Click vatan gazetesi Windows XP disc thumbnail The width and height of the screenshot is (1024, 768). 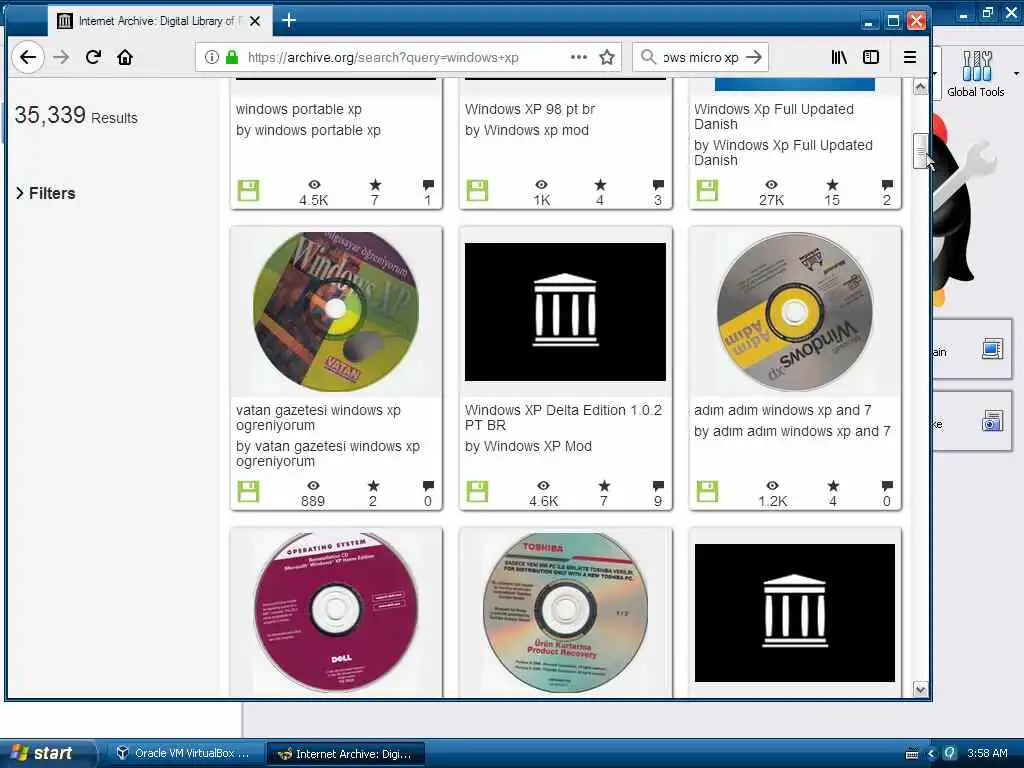coord(336,312)
